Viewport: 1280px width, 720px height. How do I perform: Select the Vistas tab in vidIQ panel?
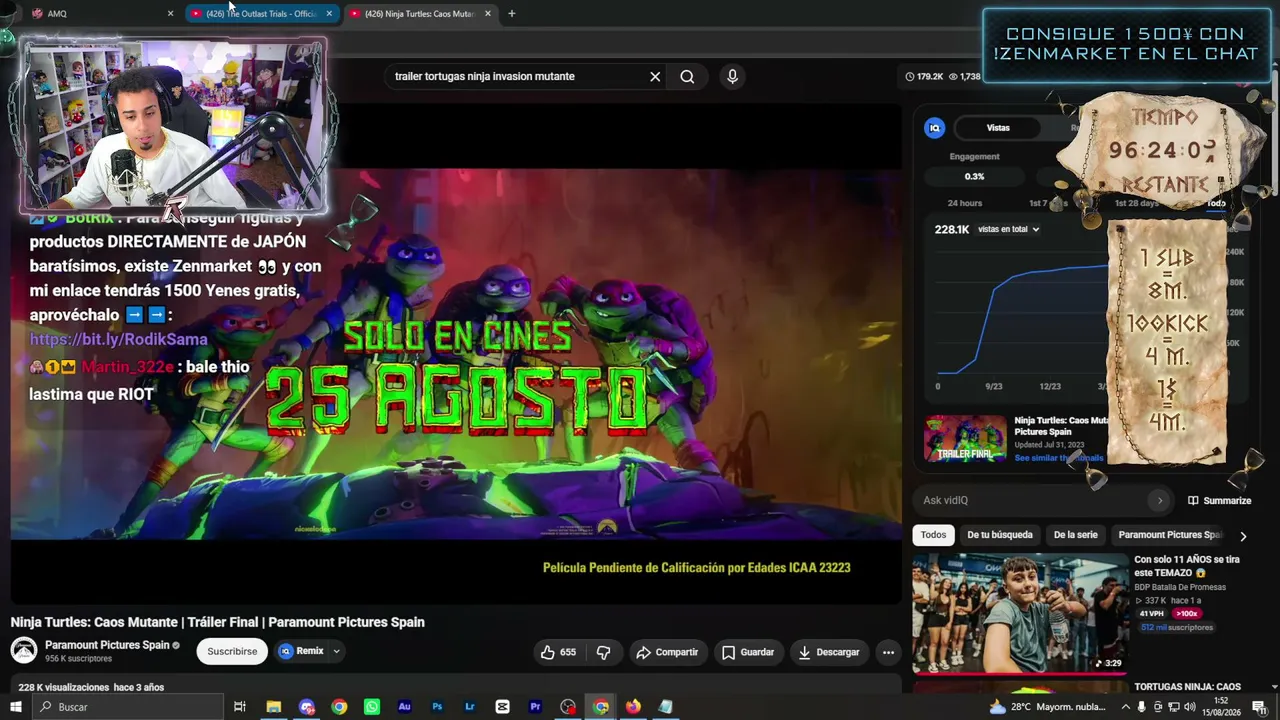(x=998, y=128)
